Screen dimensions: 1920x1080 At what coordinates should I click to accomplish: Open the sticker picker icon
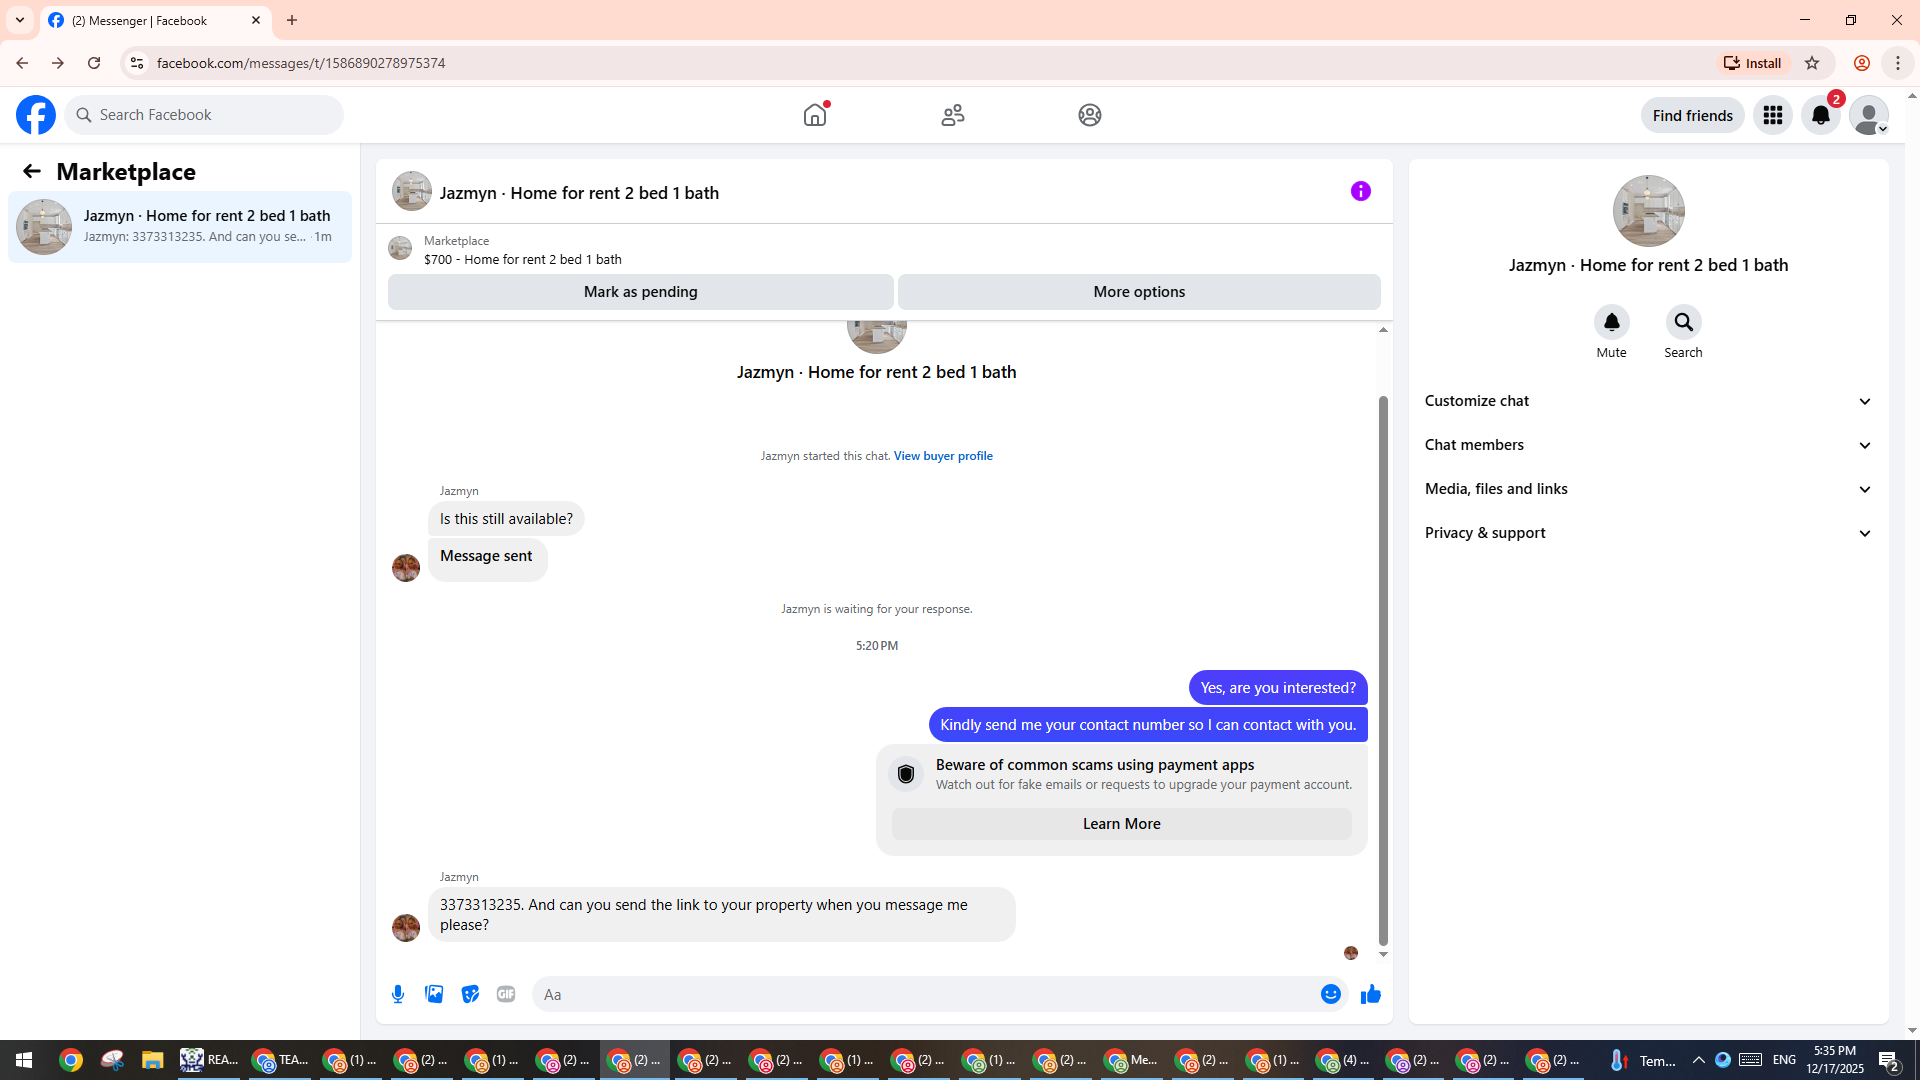click(x=470, y=994)
